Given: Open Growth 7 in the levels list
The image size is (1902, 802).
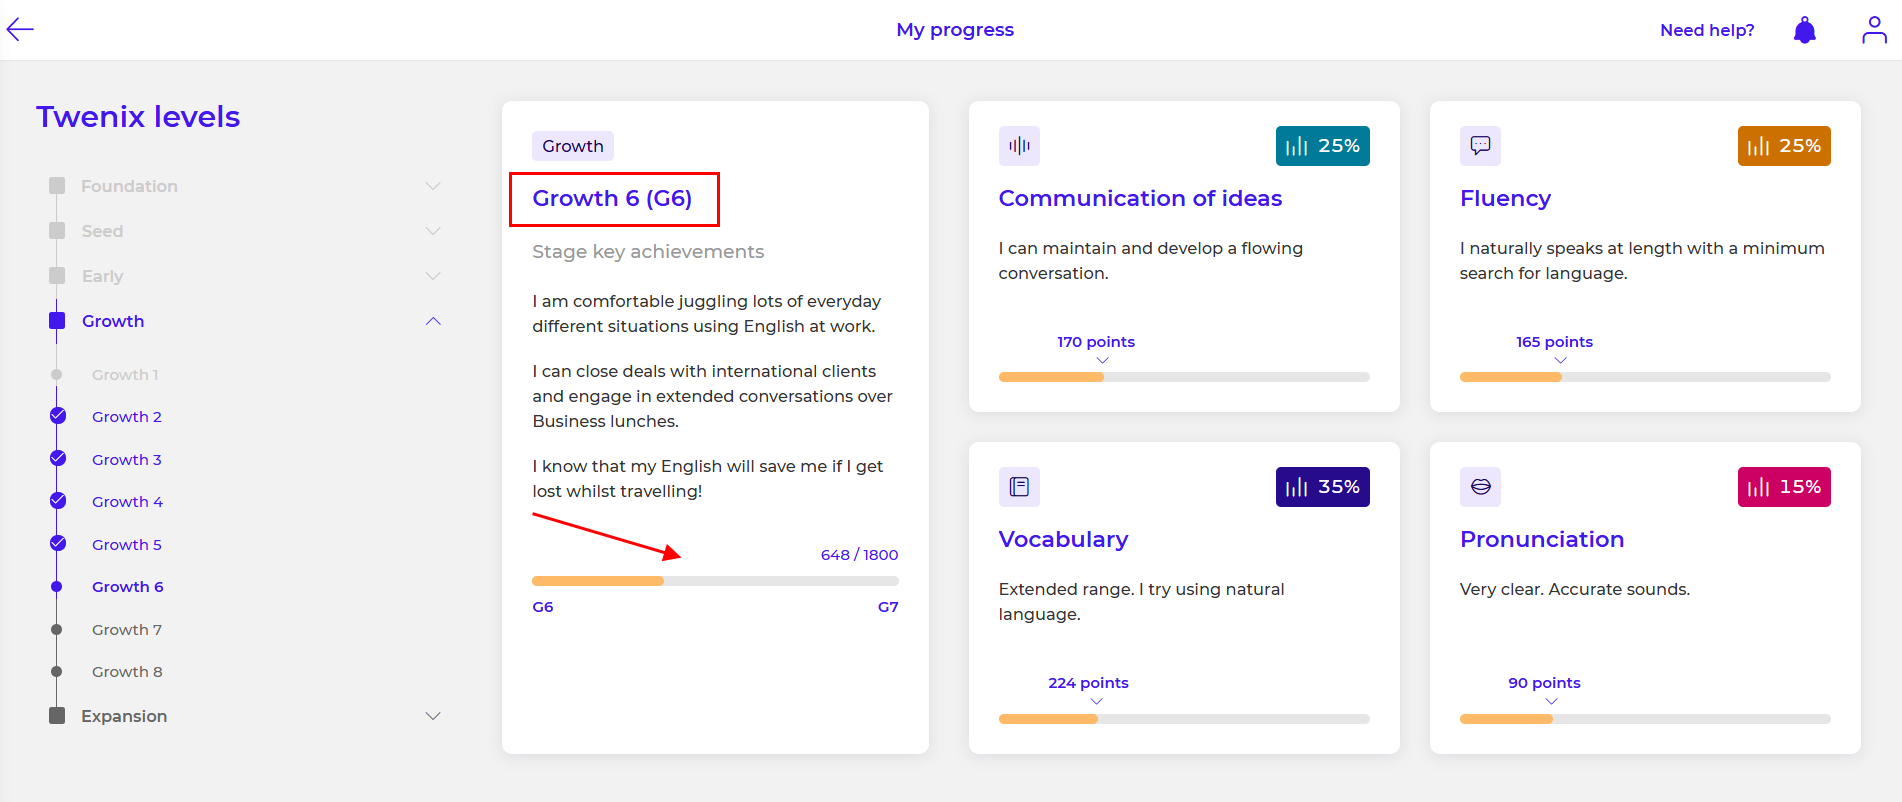Looking at the screenshot, I should point(126,630).
